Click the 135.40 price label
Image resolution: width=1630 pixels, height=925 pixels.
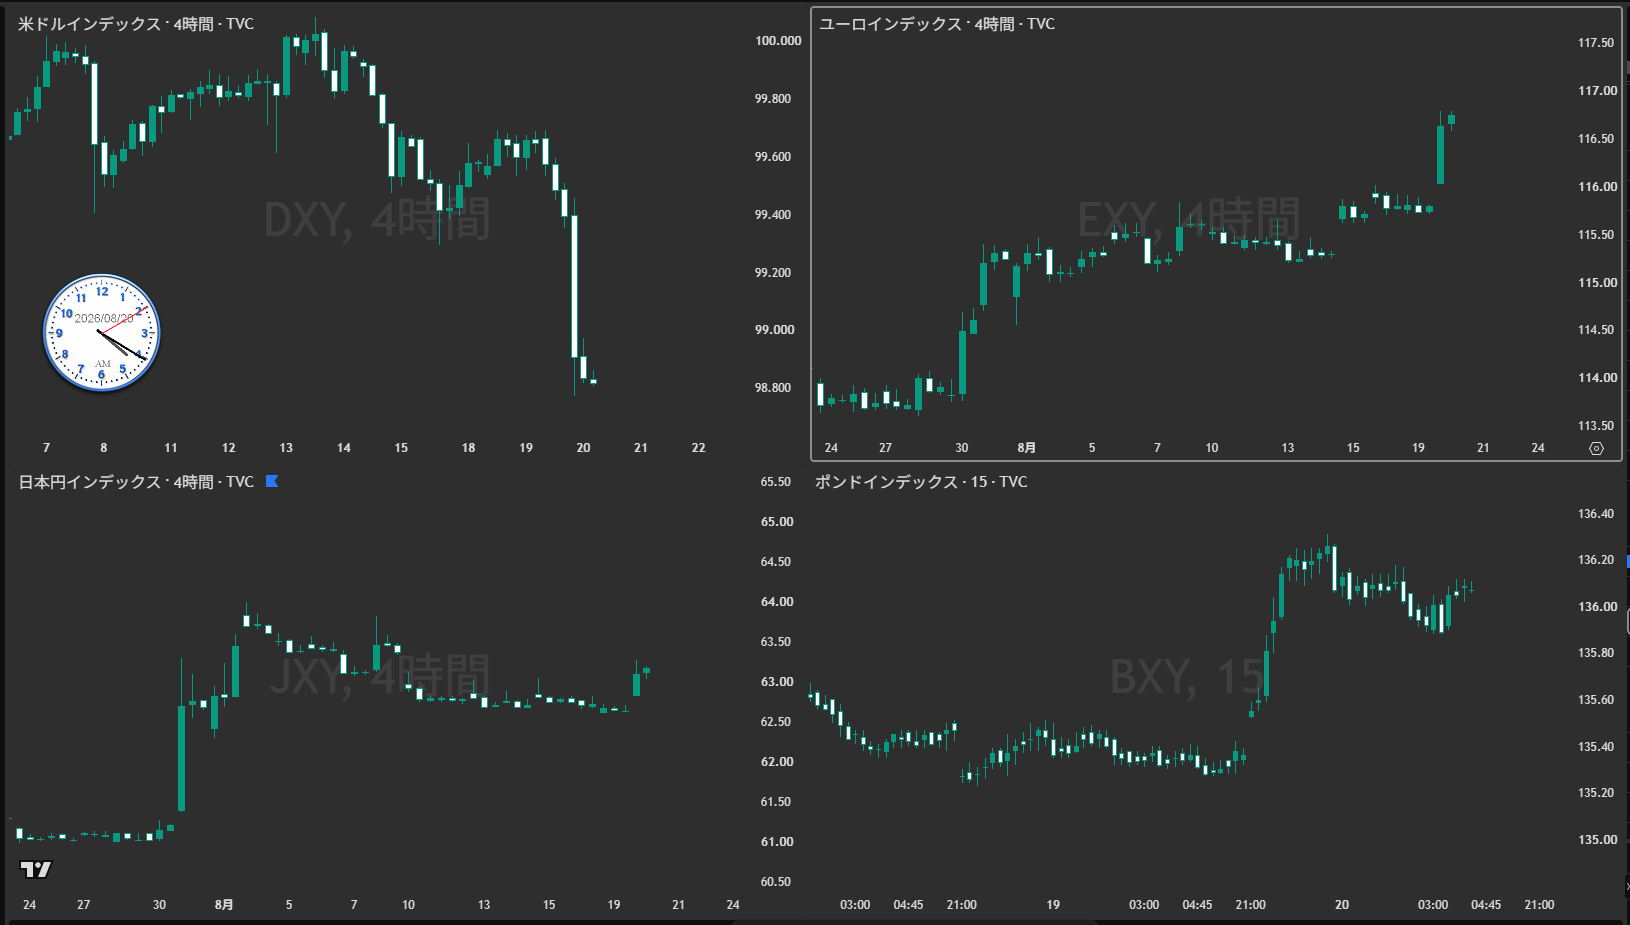pyautogui.click(x=1596, y=747)
